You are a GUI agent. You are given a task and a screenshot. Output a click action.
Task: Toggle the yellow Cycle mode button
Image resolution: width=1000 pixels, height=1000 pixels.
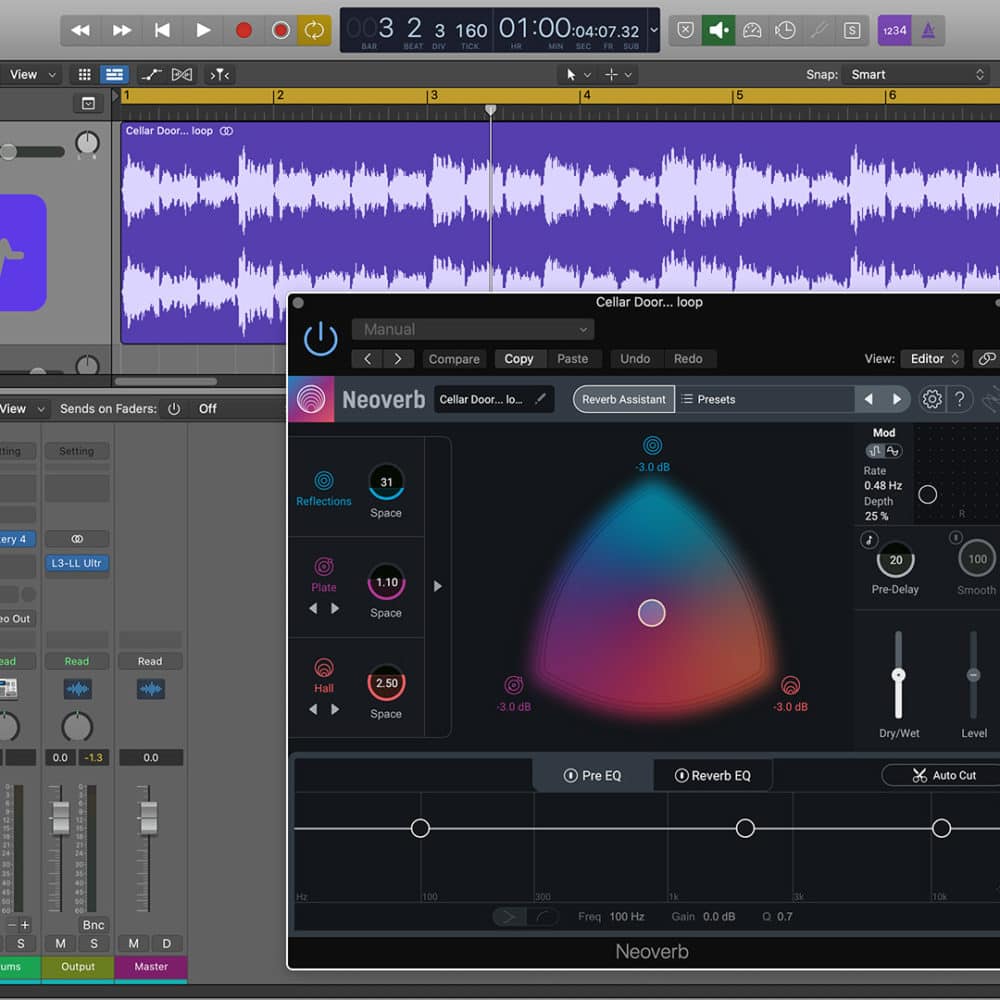point(314,30)
